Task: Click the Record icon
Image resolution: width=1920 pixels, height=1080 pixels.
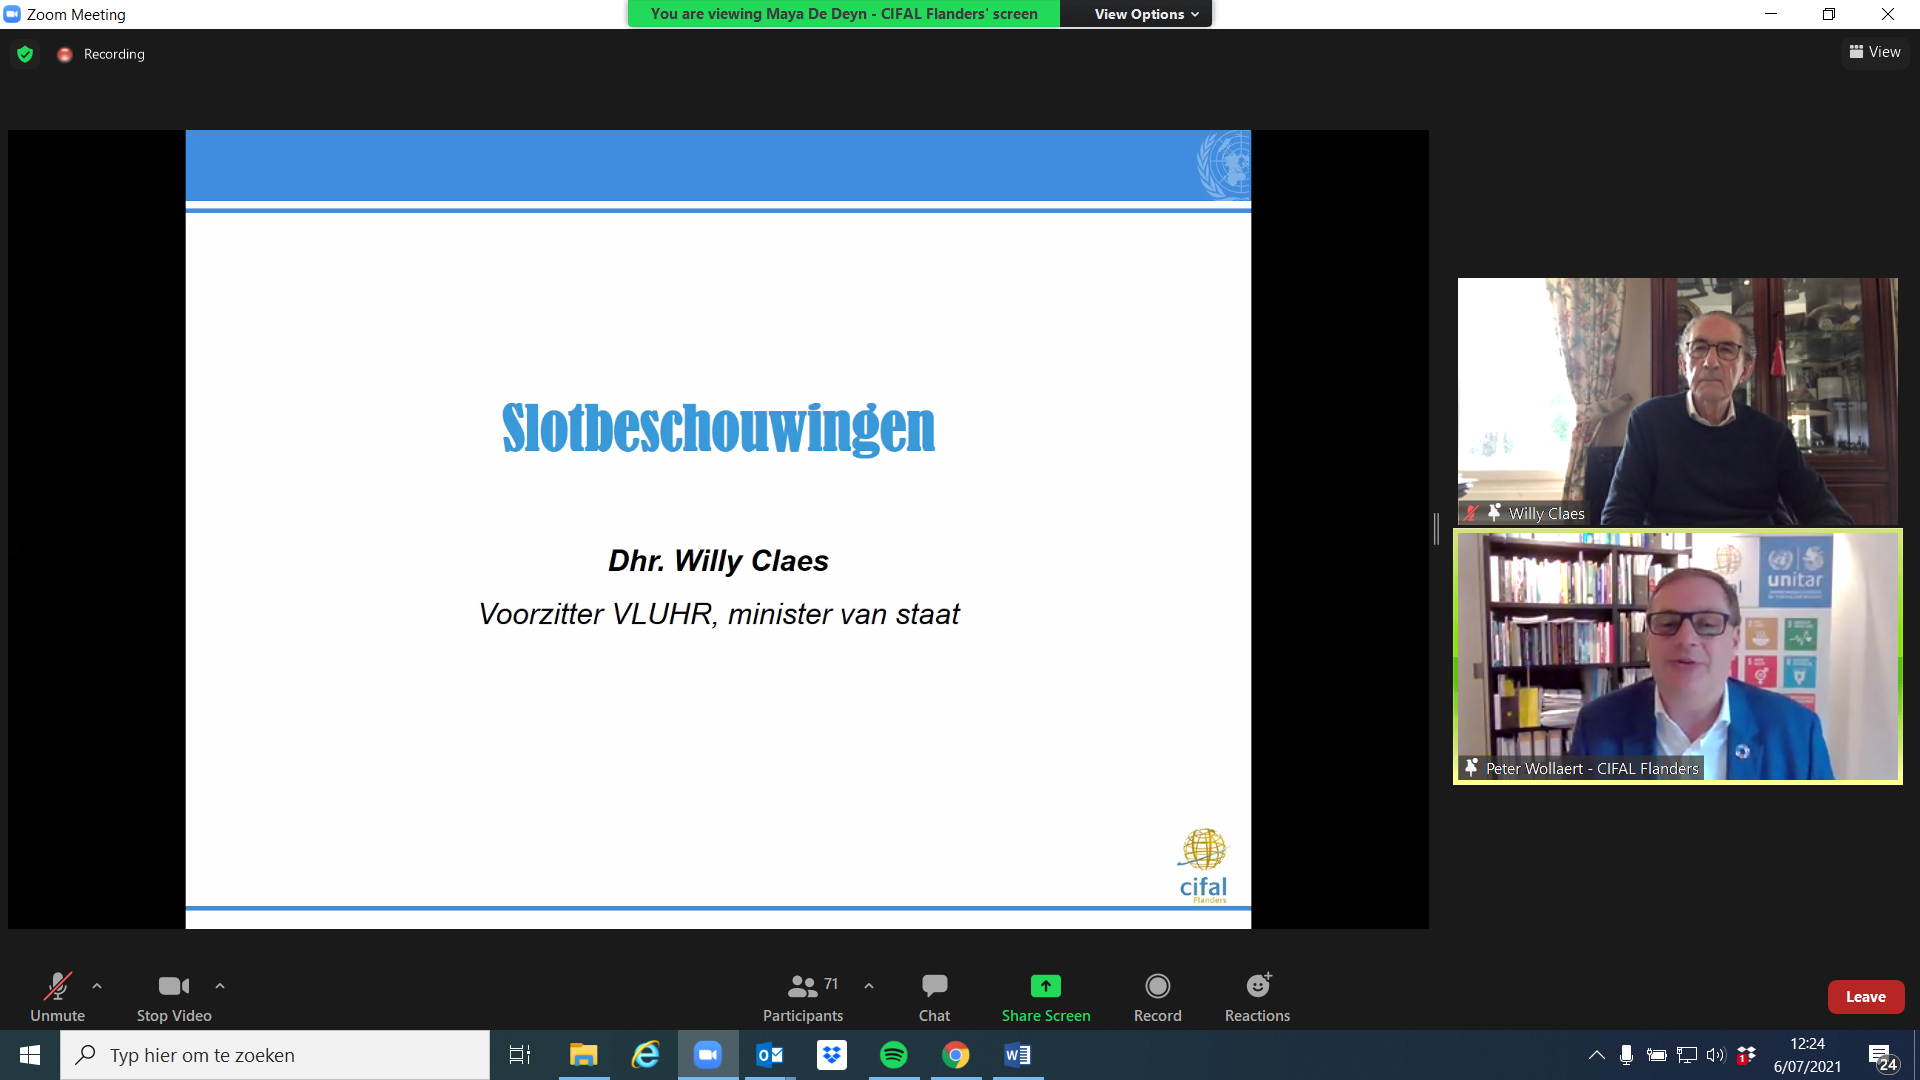Action: (1157, 987)
